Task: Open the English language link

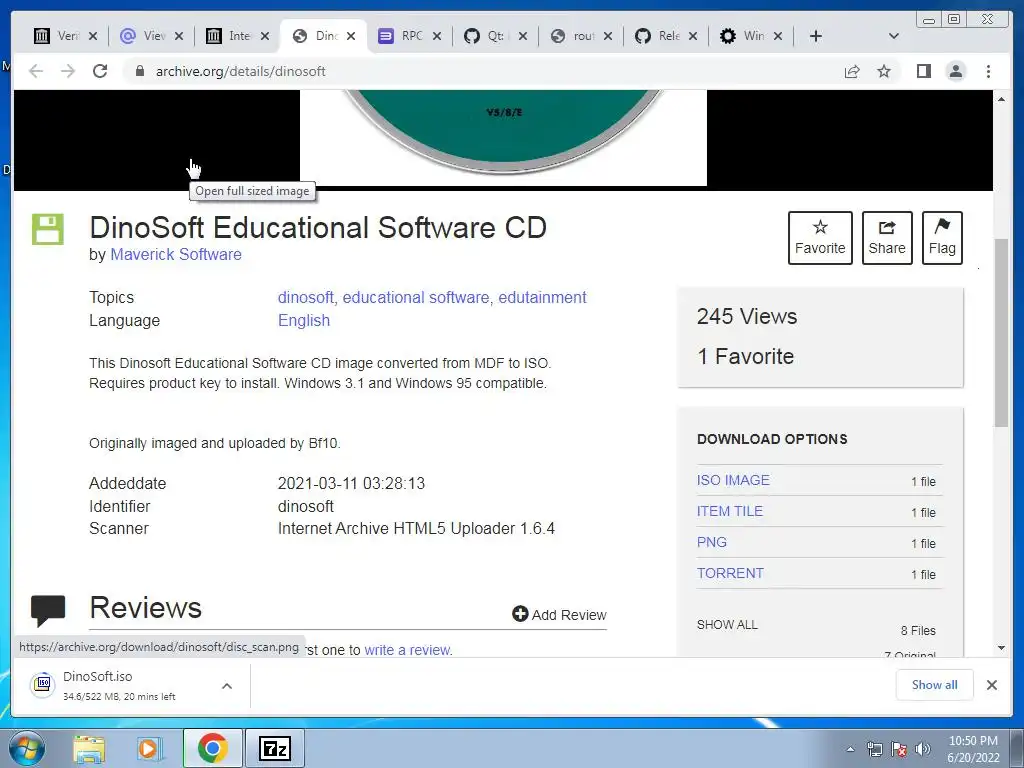Action: [x=304, y=321]
